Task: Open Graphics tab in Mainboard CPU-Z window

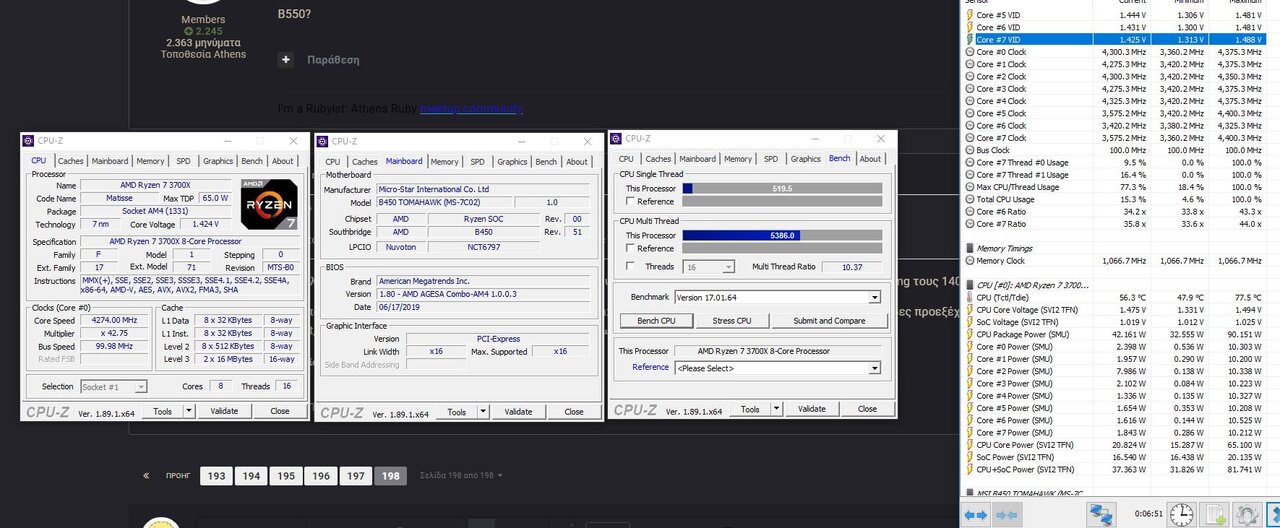Action: 512,162
